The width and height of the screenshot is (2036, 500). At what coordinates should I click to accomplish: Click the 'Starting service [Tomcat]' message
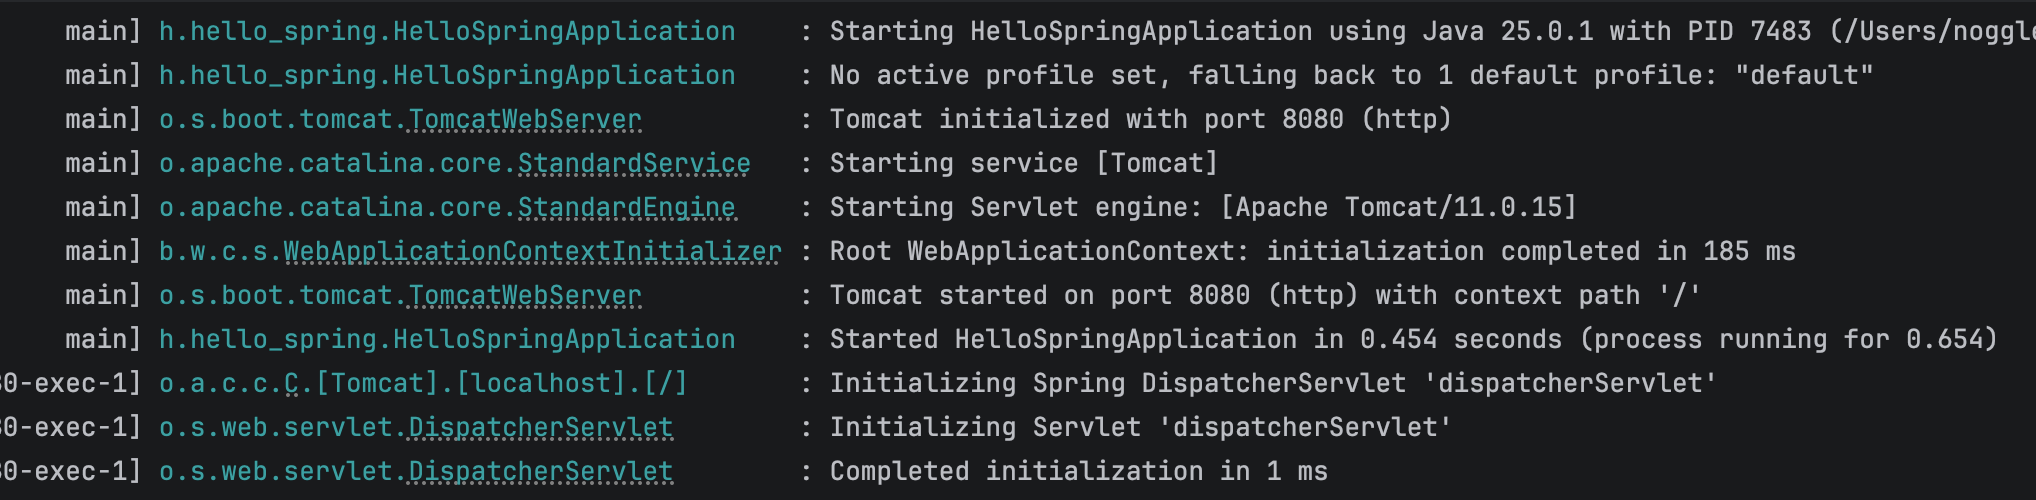click(1023, 163)
